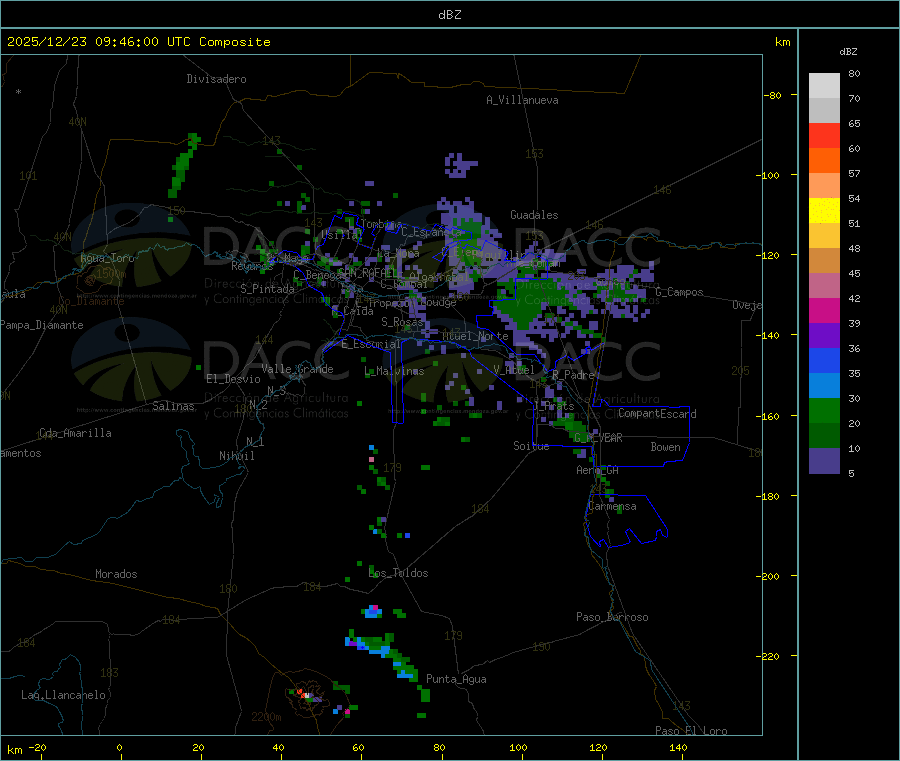Click the Divisadero map label

(x=216, y=79)
